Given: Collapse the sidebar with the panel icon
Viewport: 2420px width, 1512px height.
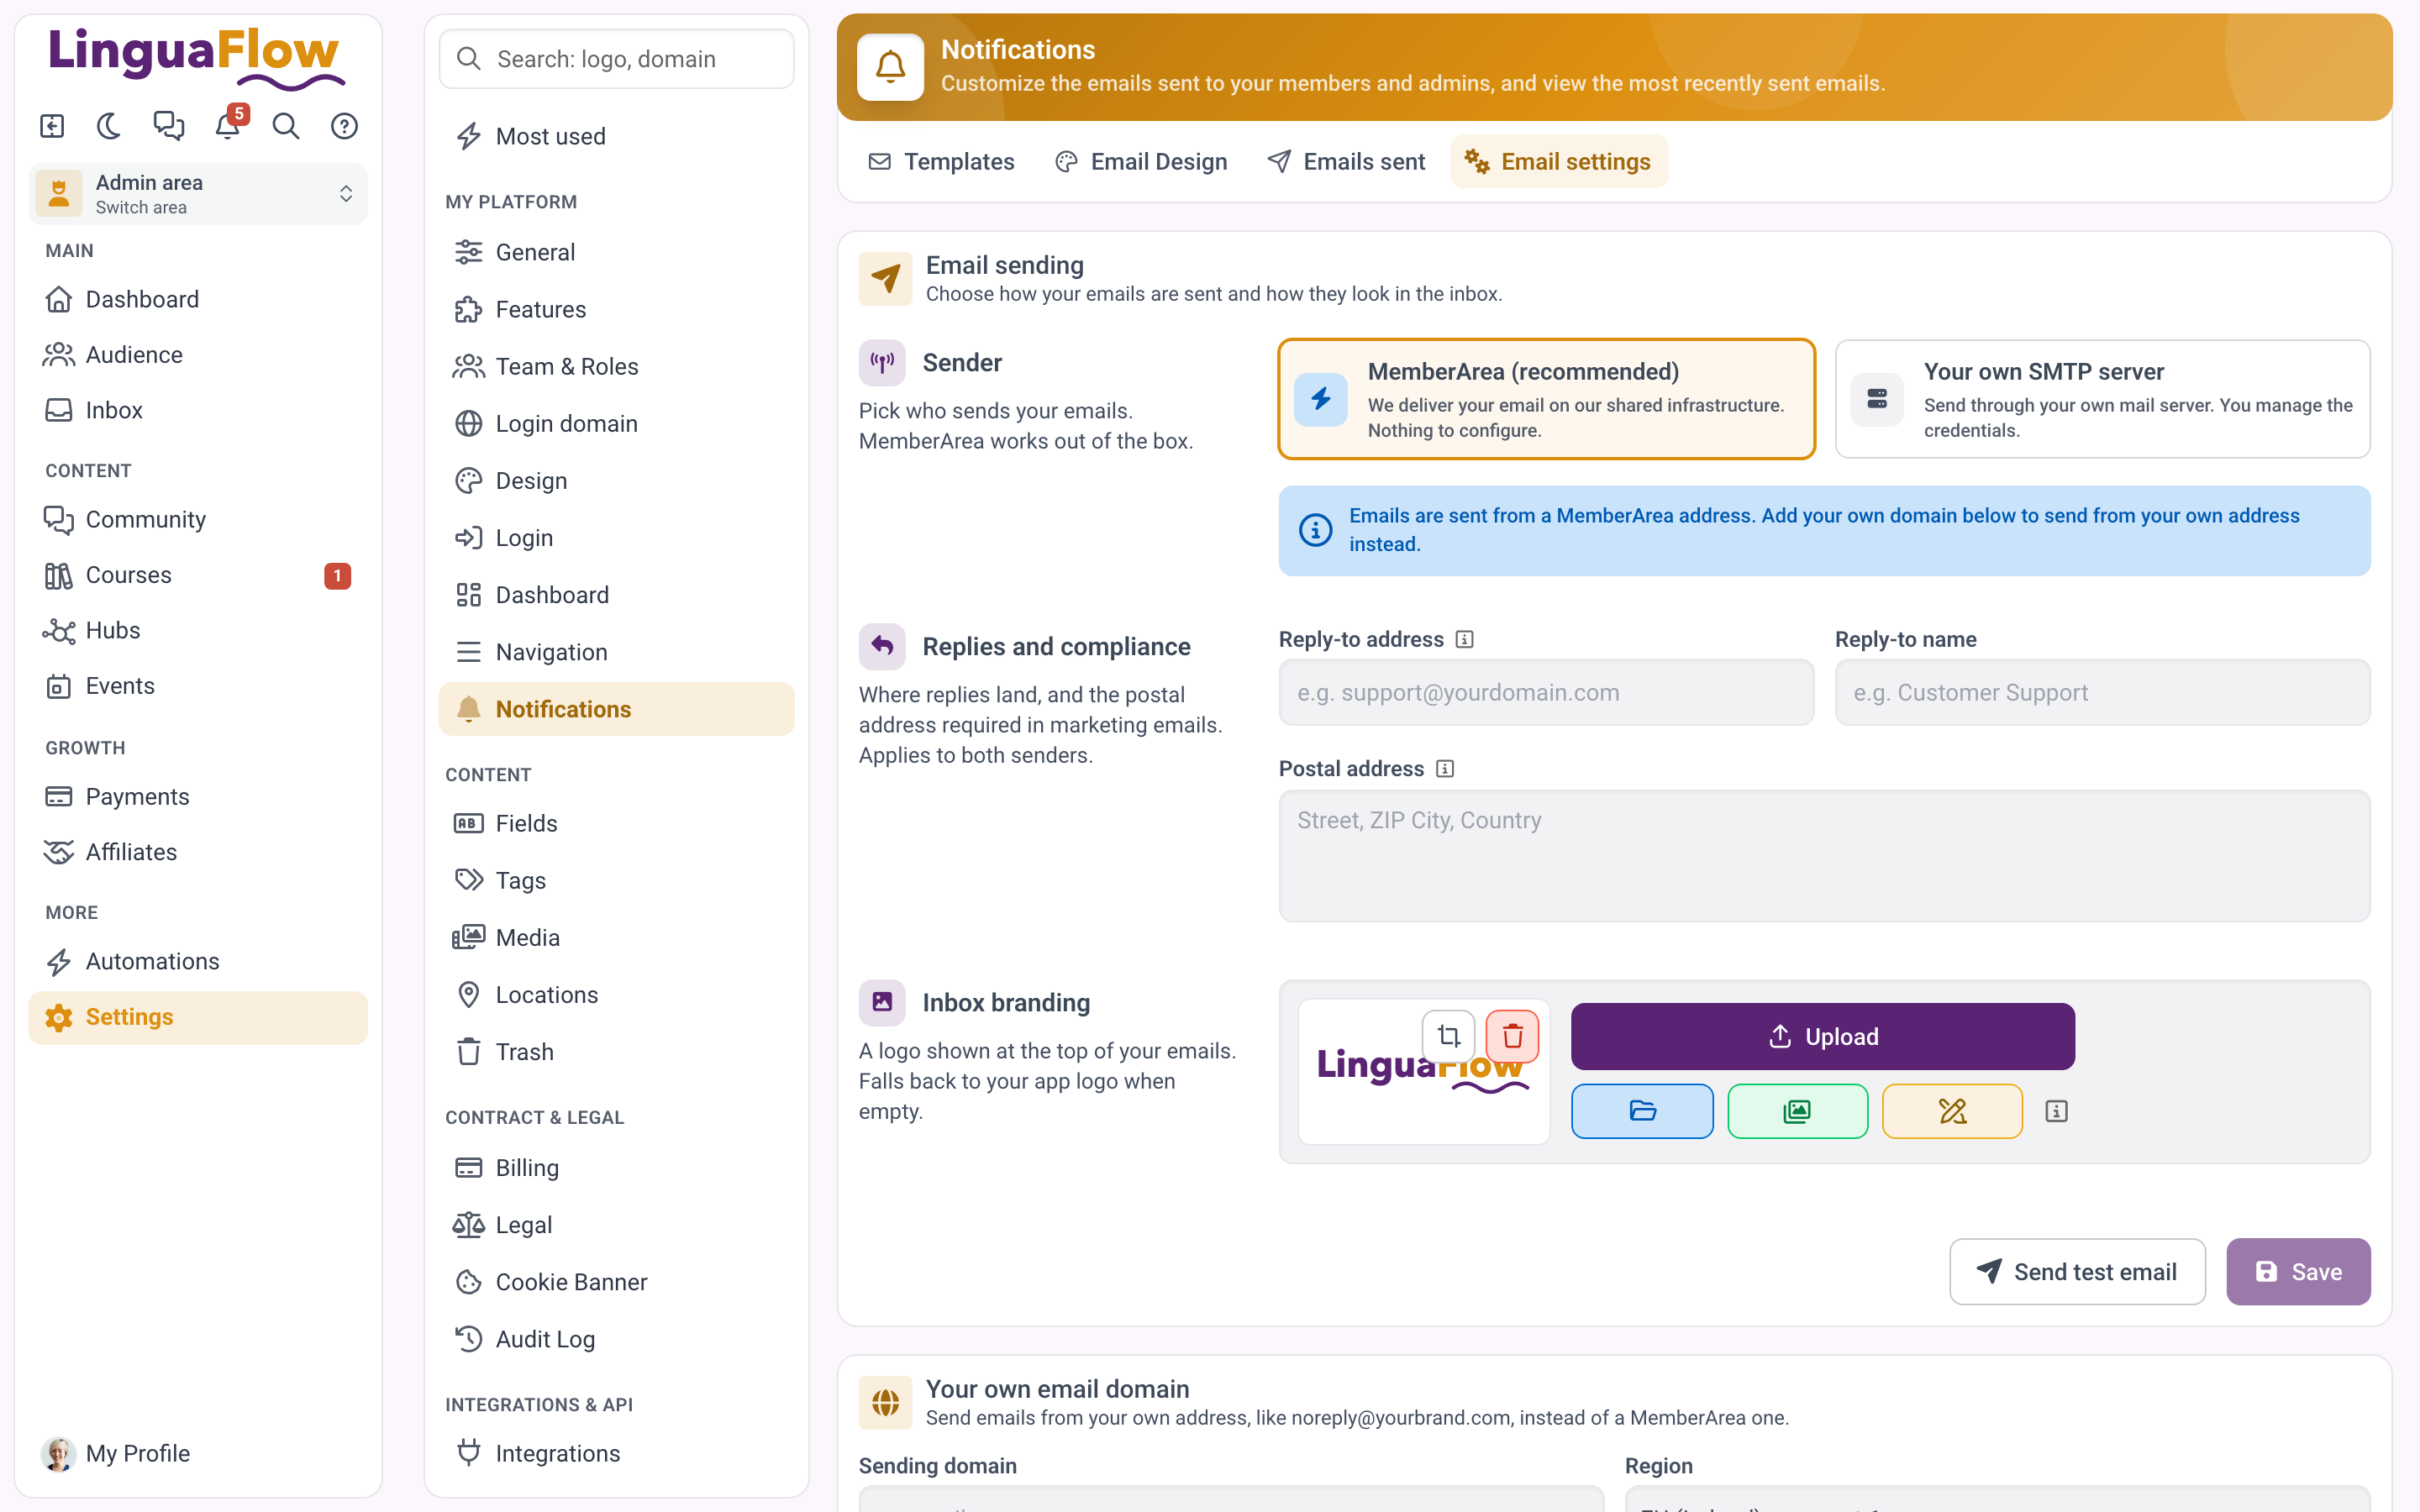Looking at the screenshot, I should pyautogui.click(x=52, y=126).
